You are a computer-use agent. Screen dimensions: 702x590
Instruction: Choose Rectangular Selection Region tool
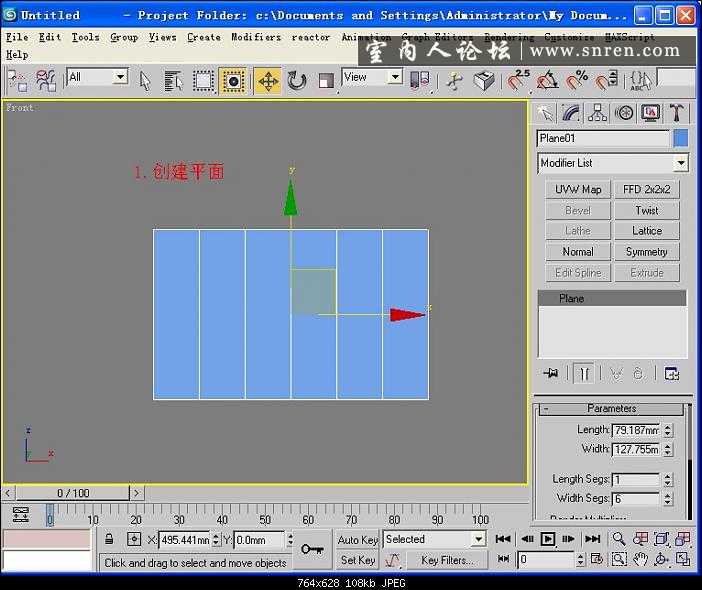pos(203,81)
